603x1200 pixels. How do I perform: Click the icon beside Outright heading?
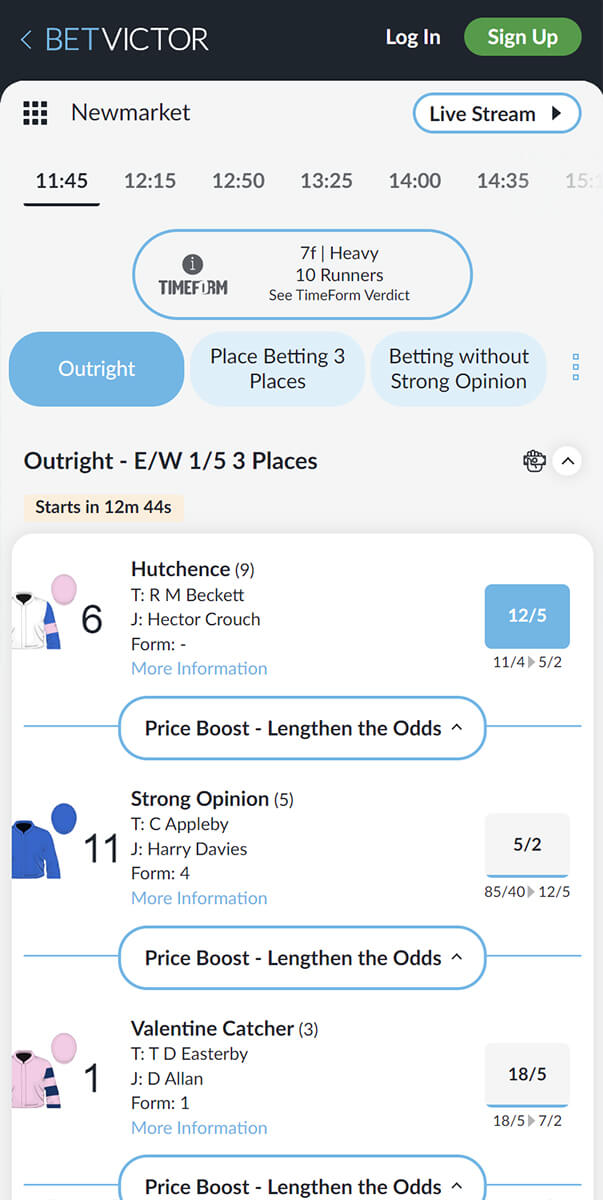pyautogui.click(x=534, y=461)
